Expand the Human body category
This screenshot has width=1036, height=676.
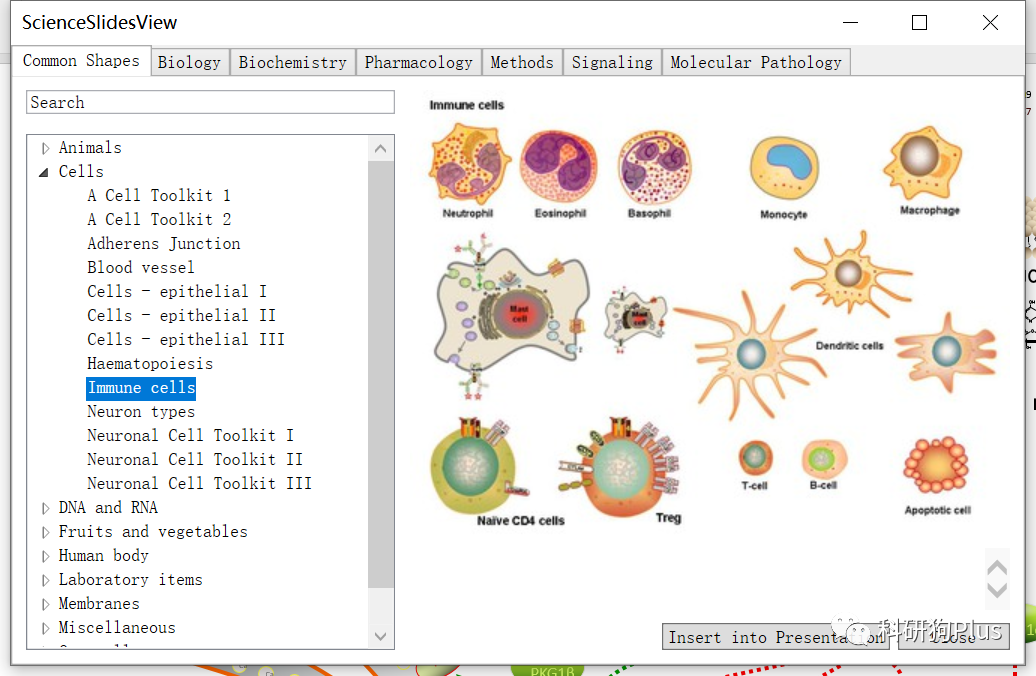tap(45, 556)
